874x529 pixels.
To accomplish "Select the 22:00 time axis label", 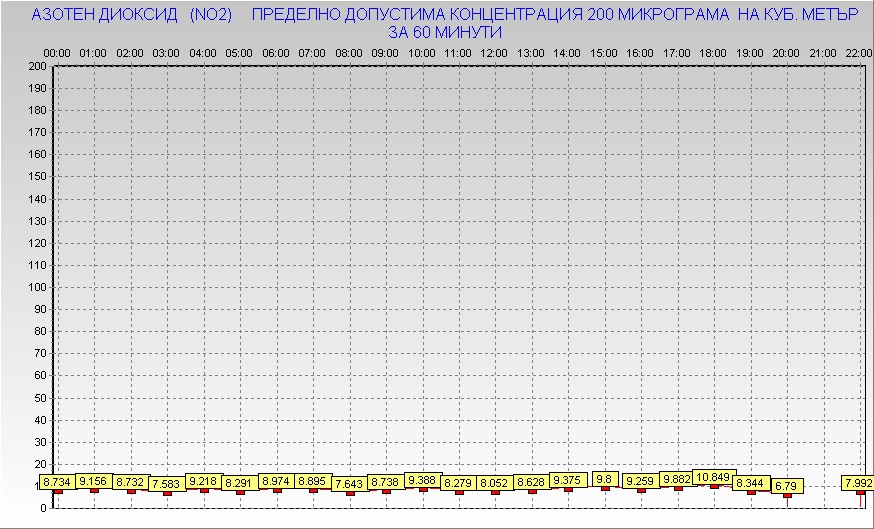I will pos(859,52).
